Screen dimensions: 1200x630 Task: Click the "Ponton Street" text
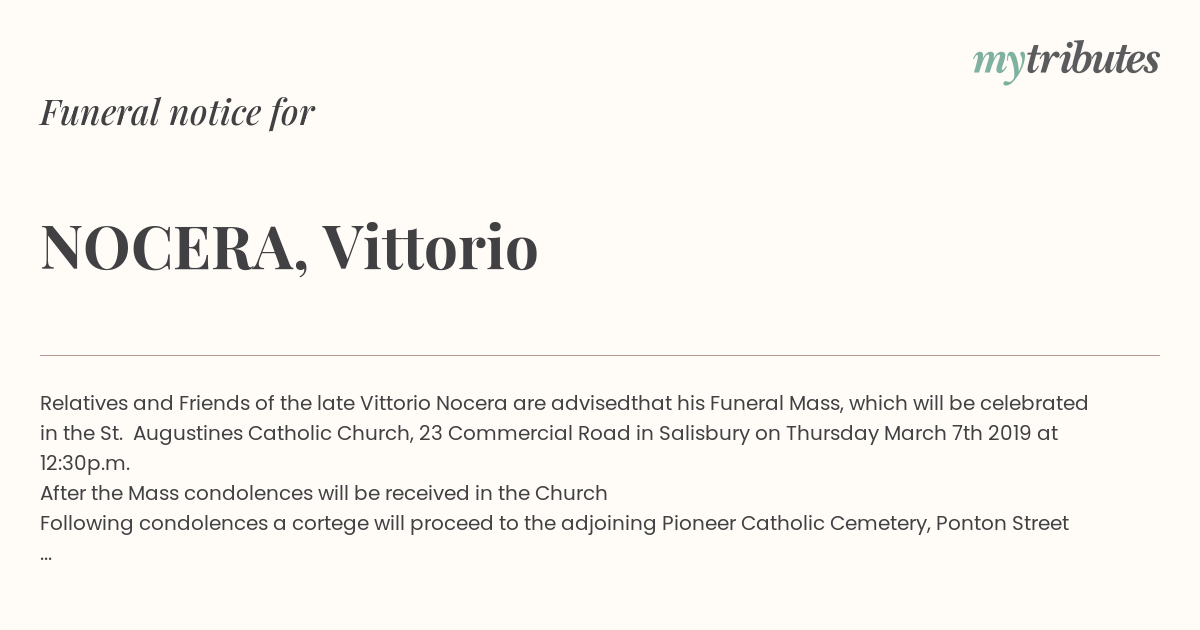coord(1002,524)
